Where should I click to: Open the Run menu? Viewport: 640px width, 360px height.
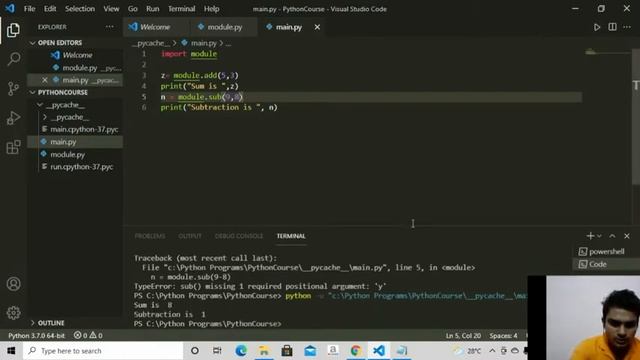tap(153, 9)
